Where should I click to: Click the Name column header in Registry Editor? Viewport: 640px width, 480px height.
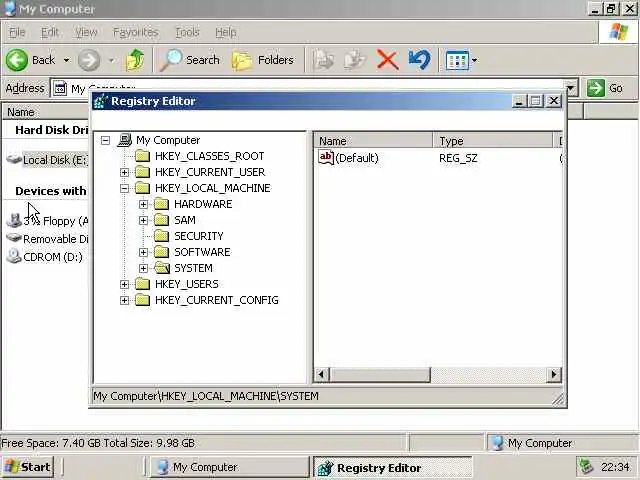click(373, 141)
